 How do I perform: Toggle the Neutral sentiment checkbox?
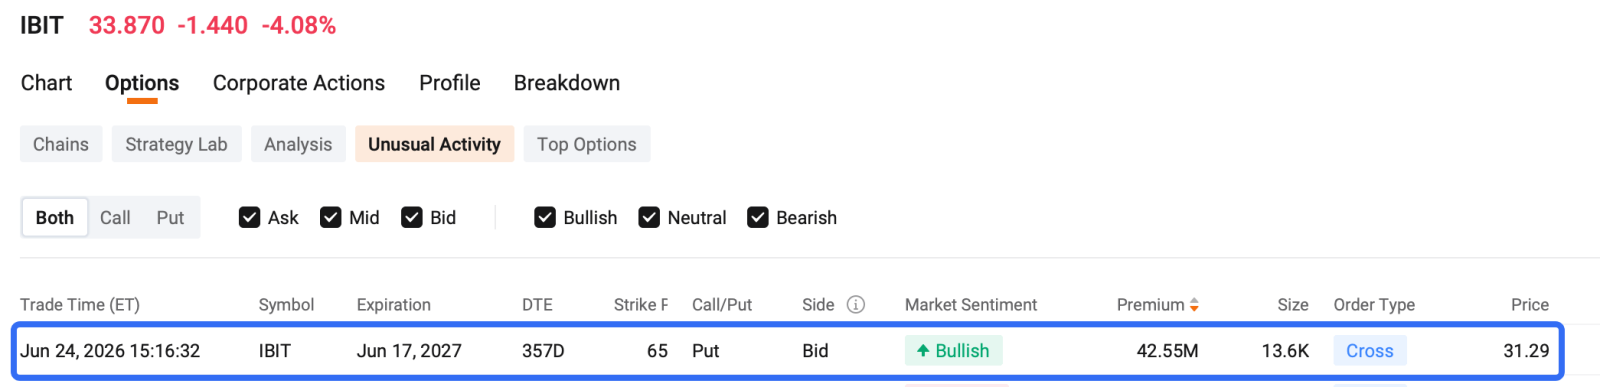pyautogui.click(x=649, y=218)
